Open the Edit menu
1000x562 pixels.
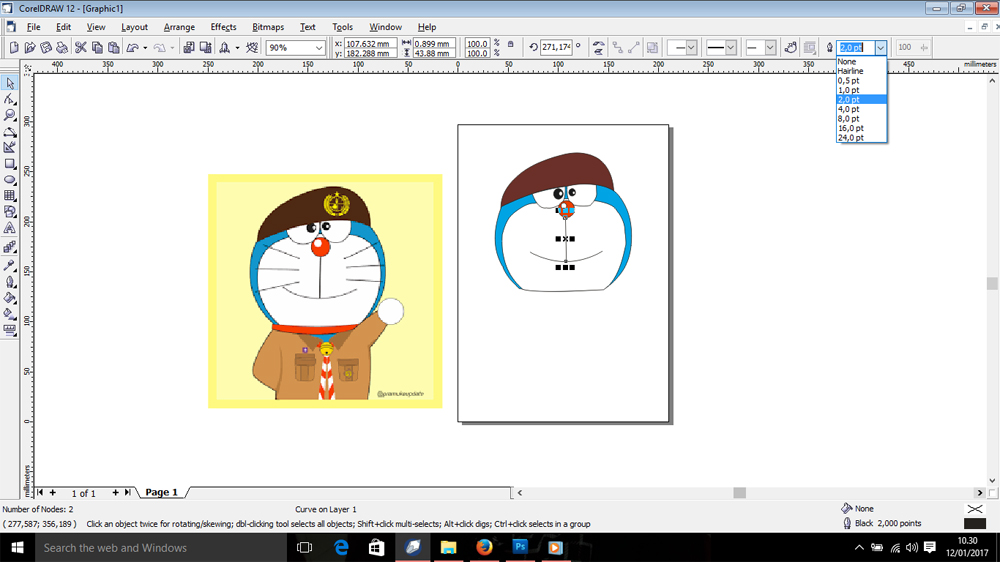[x=63, y=27]
